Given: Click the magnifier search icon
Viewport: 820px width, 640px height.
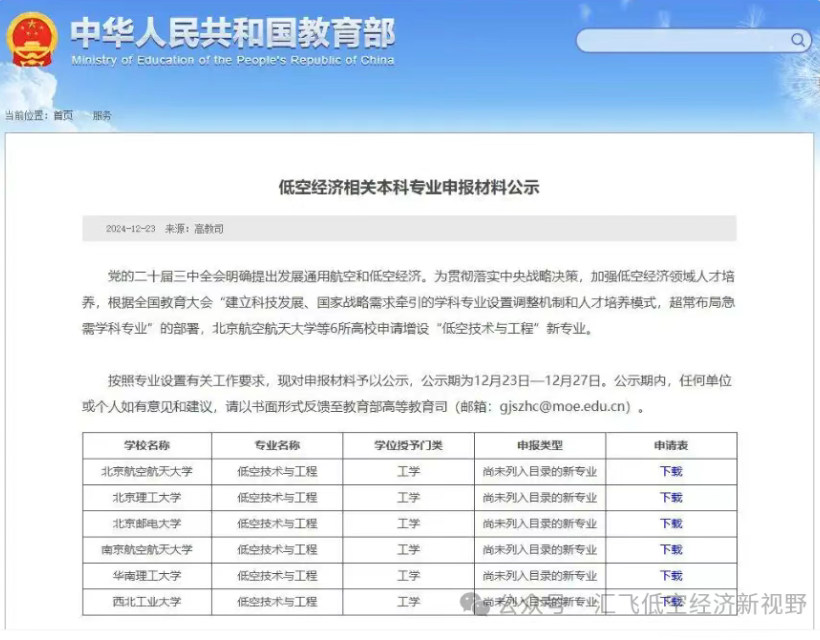Looking at the screenshot, I should (x=799, y=40).
